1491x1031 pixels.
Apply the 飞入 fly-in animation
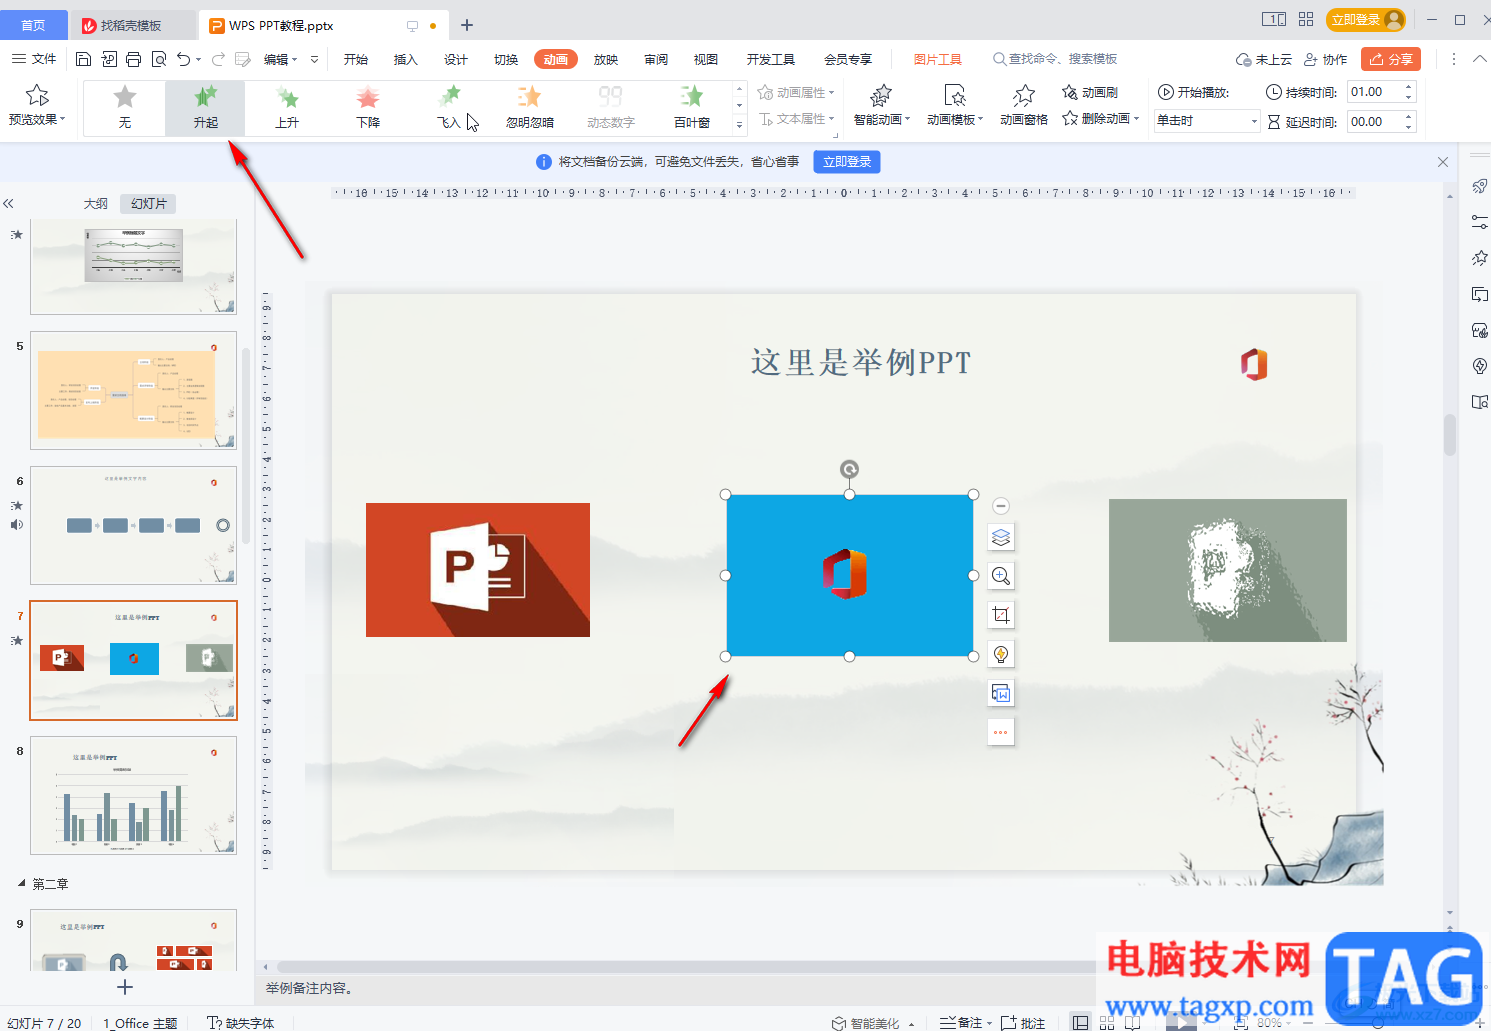click(x=449, y=108)
